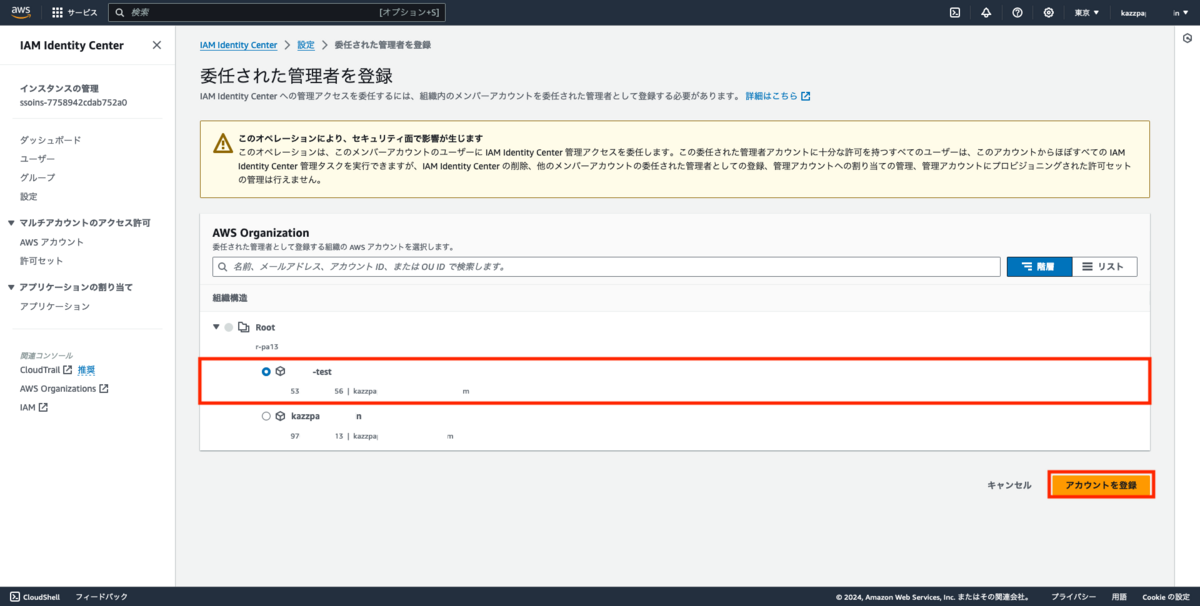Open フィードバック in footer
Image resolution: width=1200 pixels, height=606 pixels.
pyautogui.click(x=101, y=597)
